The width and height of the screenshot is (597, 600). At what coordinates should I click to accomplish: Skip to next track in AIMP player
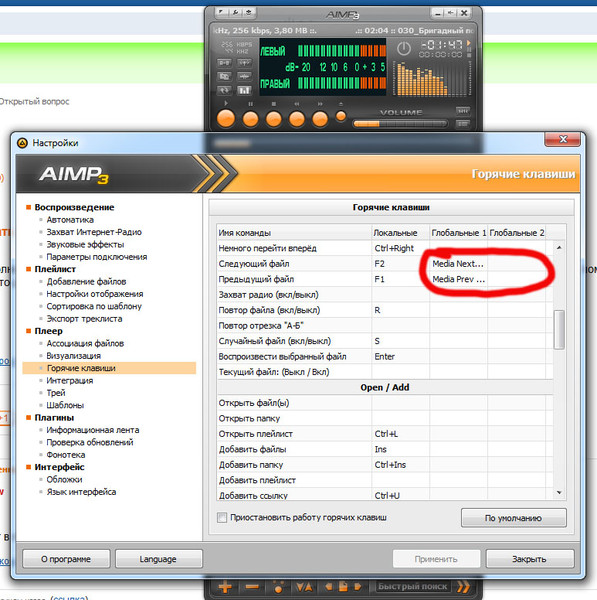pos(320,119)
